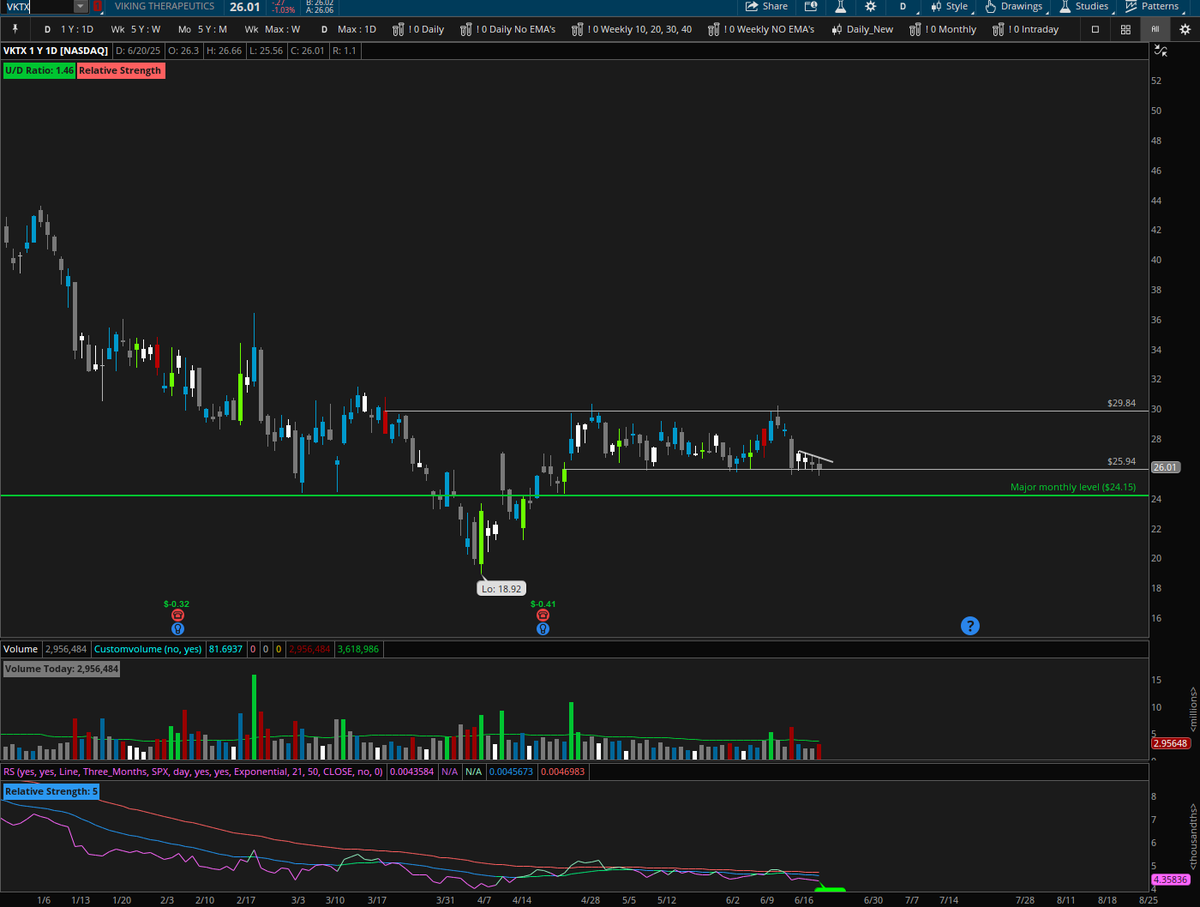Click the Major monthly level ($24.15) label
1200x907 pixels.
pyautogui.click(x=1073, y=487)
